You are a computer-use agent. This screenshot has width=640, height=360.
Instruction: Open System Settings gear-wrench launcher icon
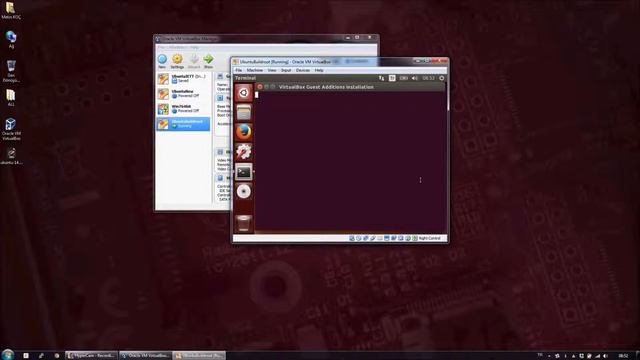tap(244, 152)
